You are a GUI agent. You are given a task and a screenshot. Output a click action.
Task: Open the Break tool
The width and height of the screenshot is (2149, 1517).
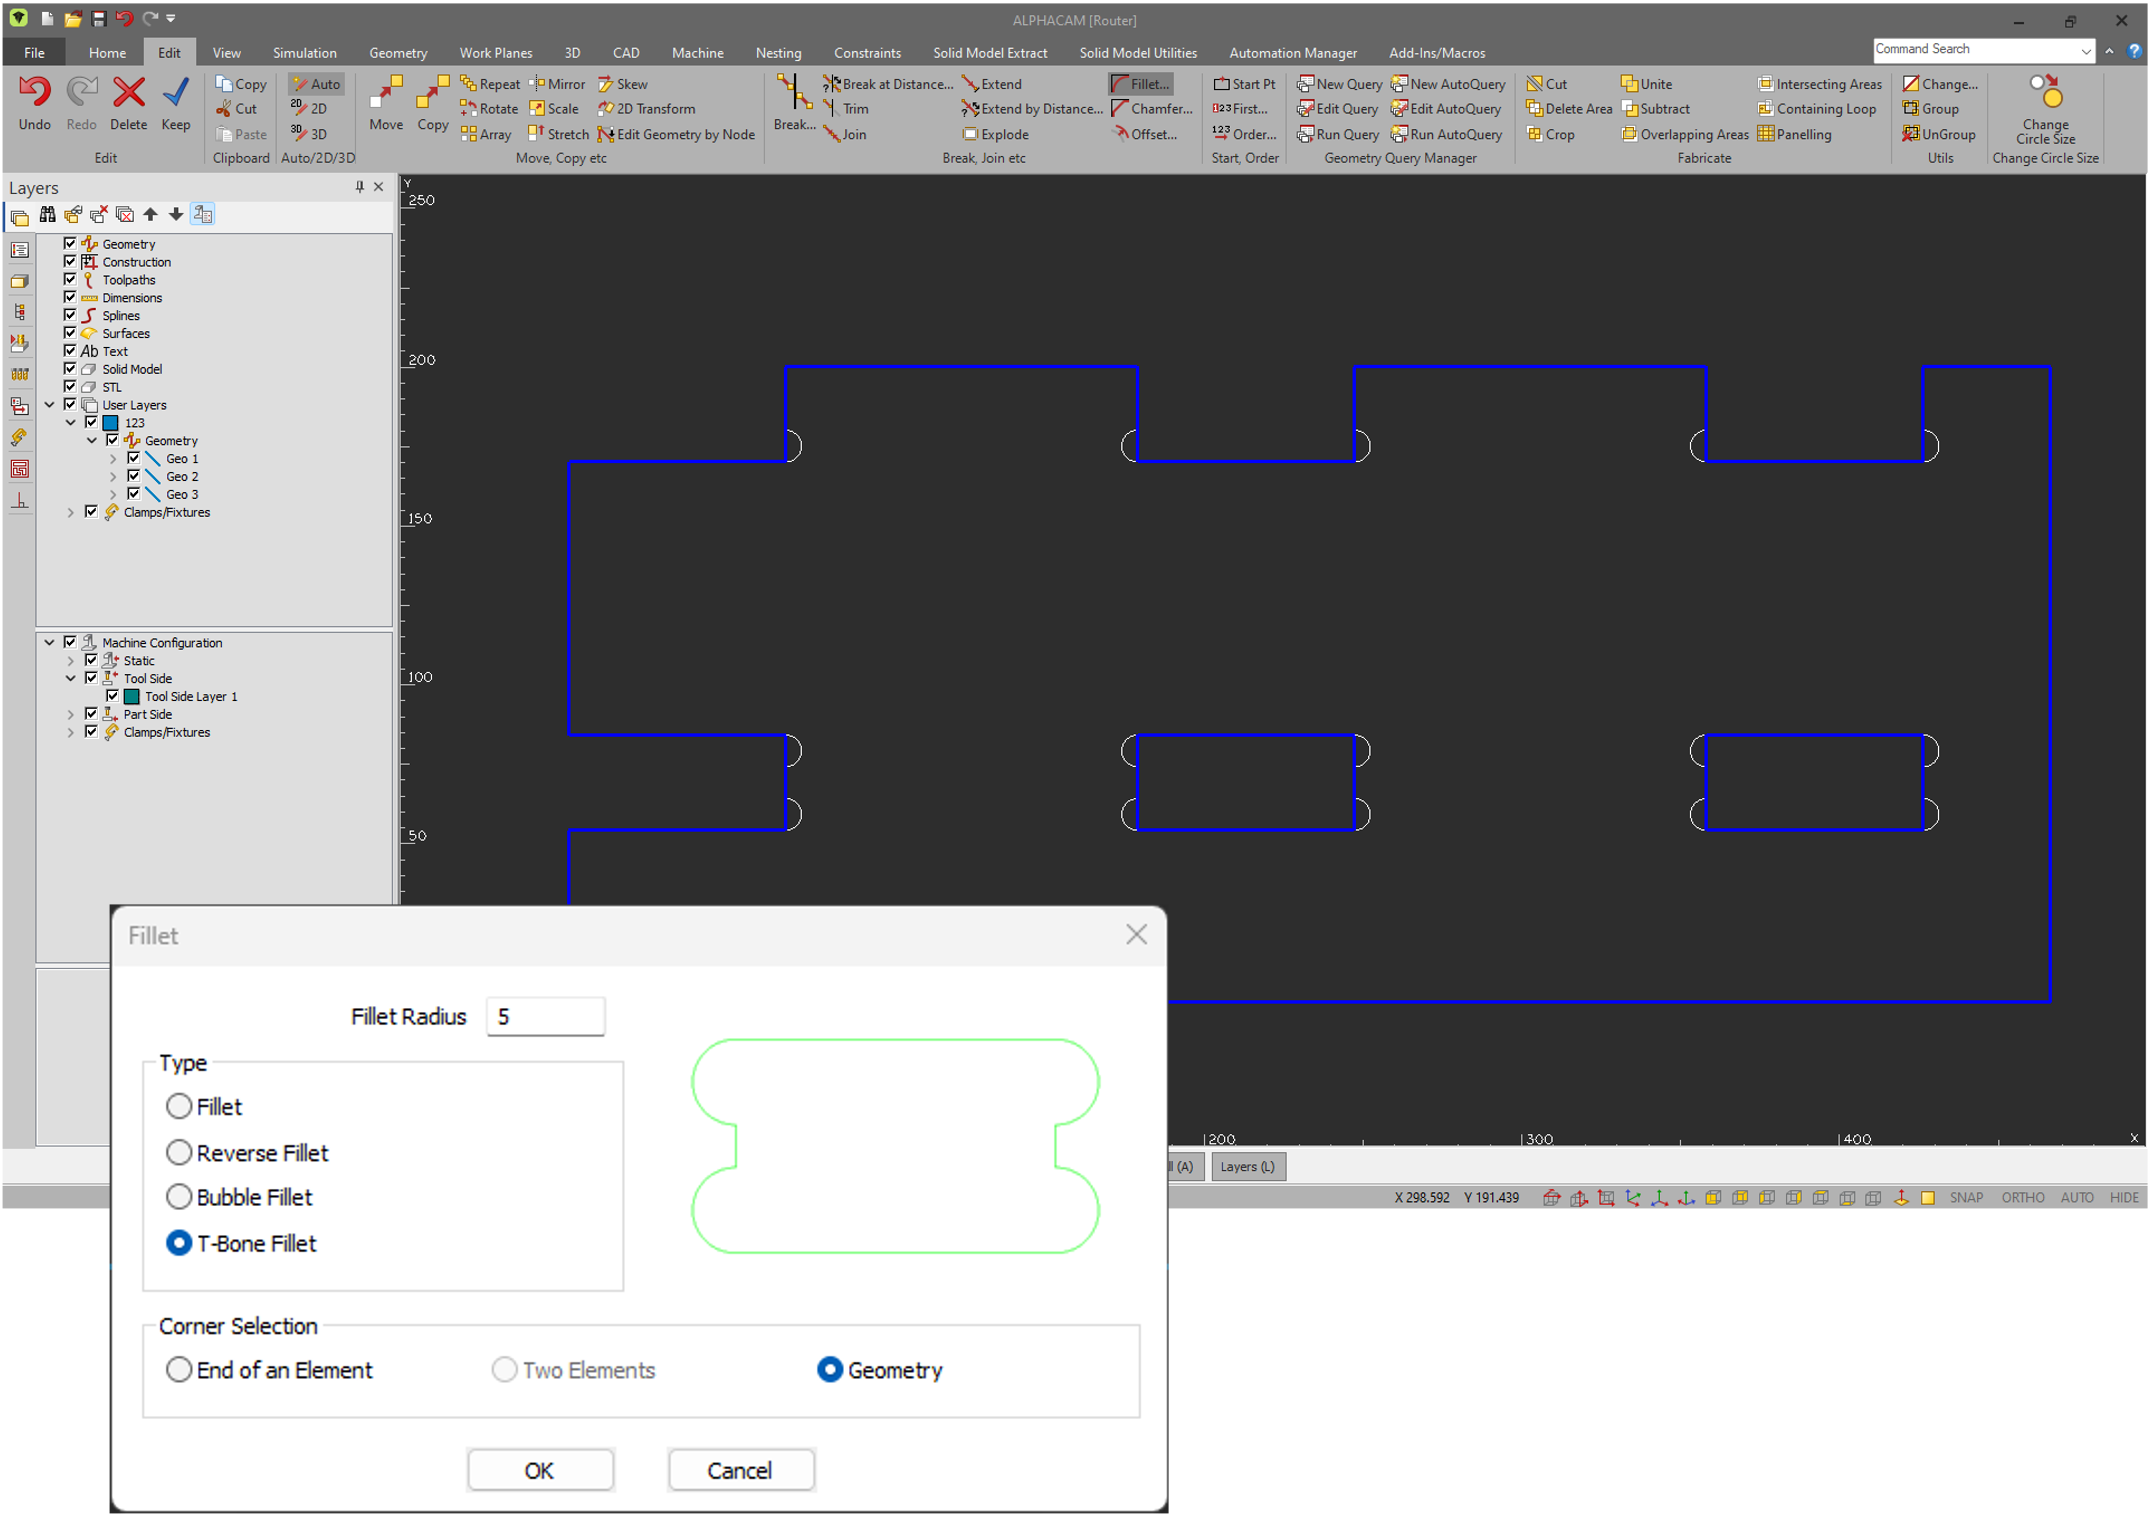click(x=794, y=103)
